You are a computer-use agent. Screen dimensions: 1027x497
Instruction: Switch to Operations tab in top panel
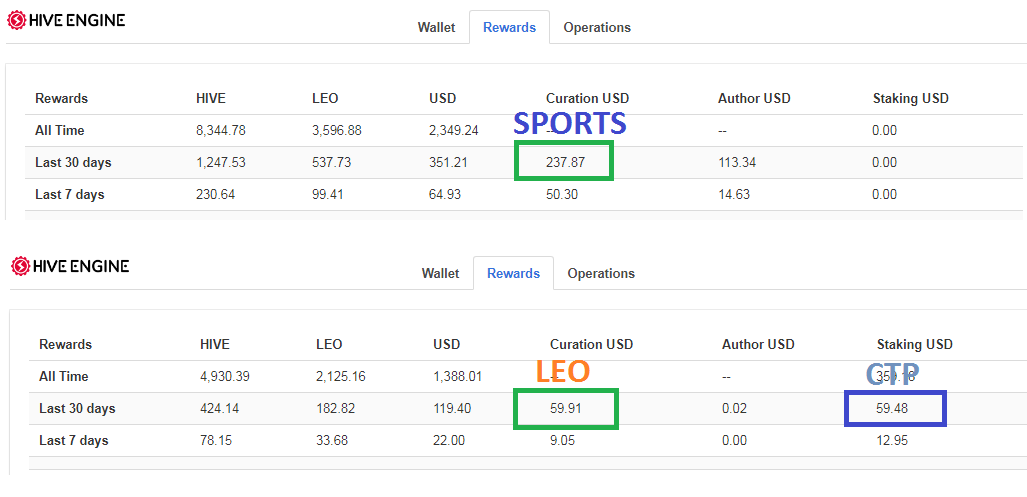pos(597,28)
